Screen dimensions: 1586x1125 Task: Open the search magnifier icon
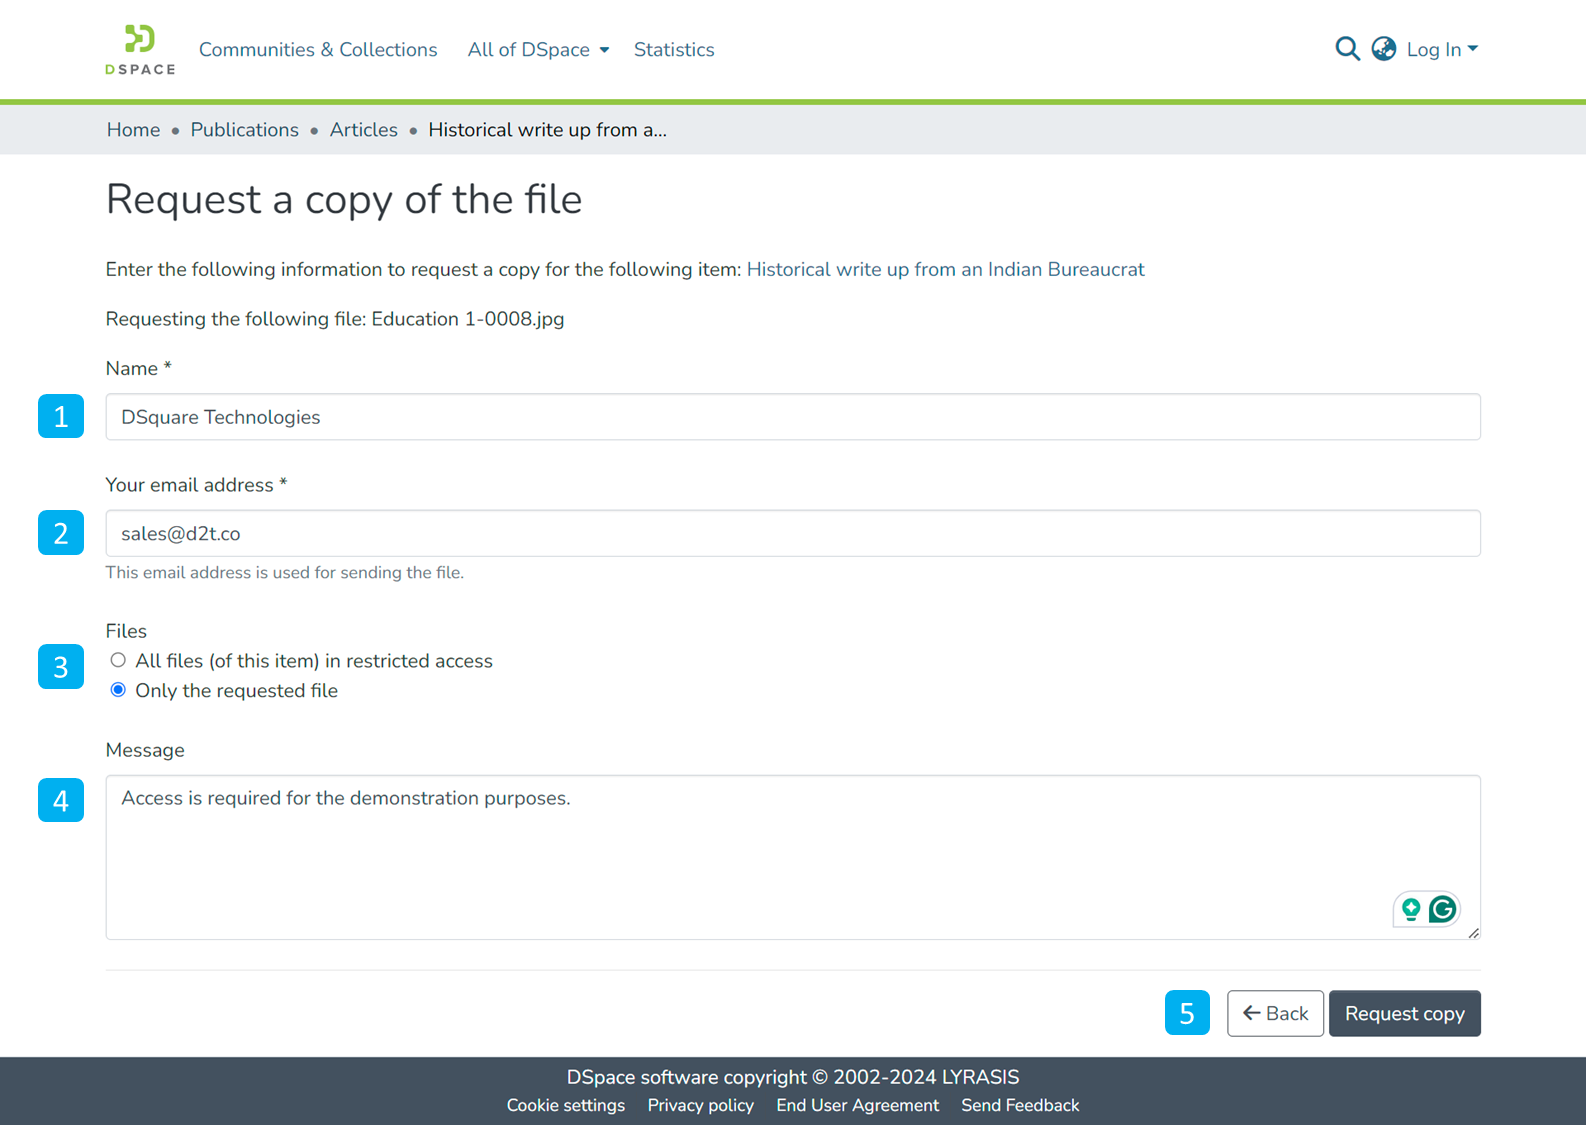1347,49
